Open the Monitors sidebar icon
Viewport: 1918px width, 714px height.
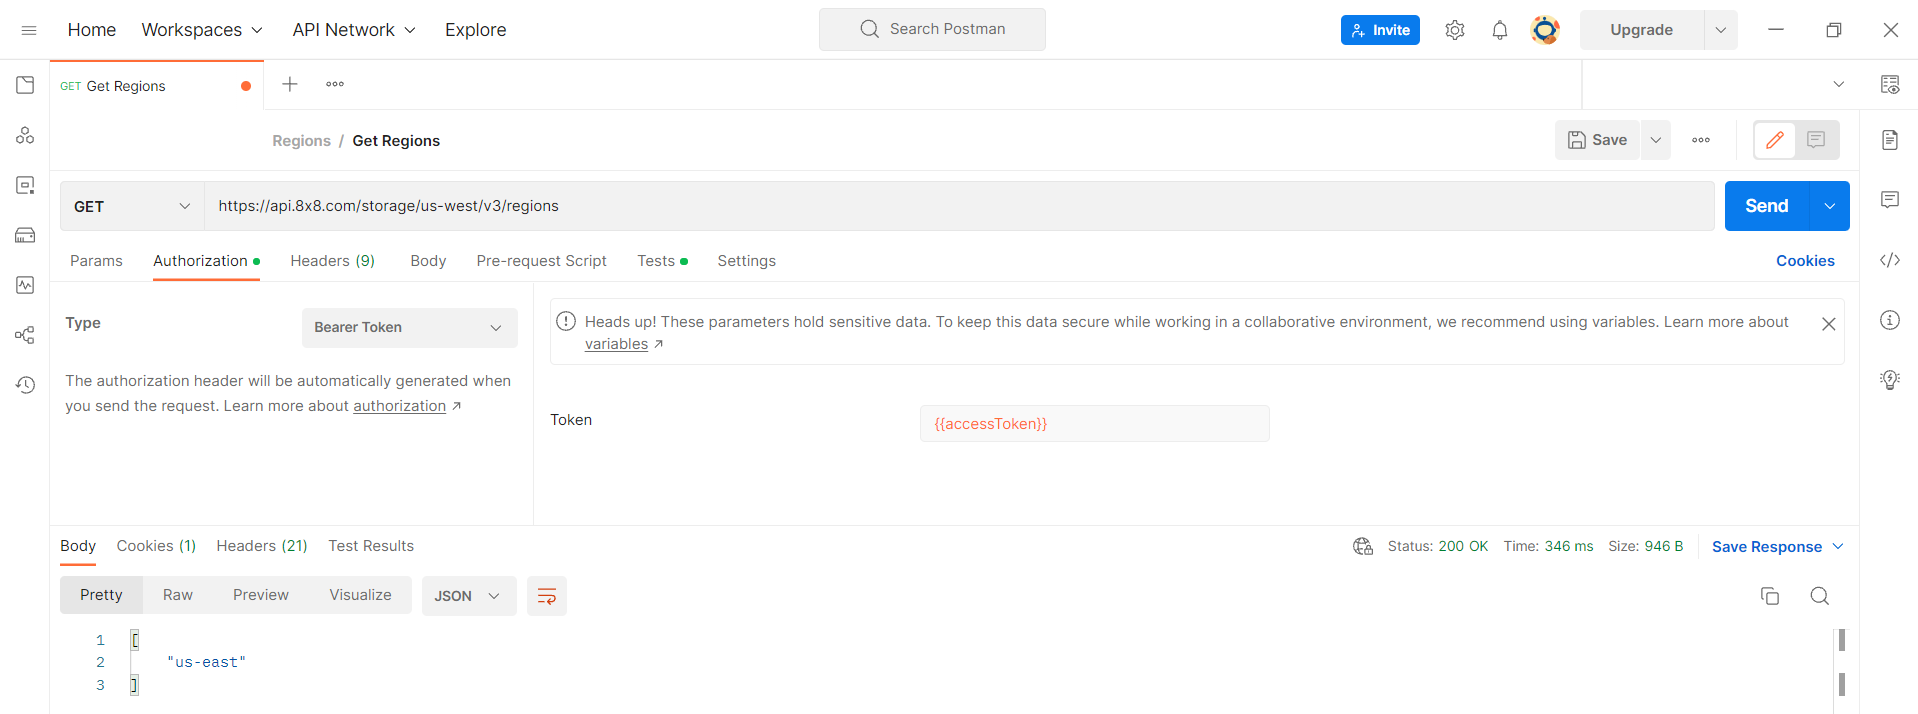25,285
